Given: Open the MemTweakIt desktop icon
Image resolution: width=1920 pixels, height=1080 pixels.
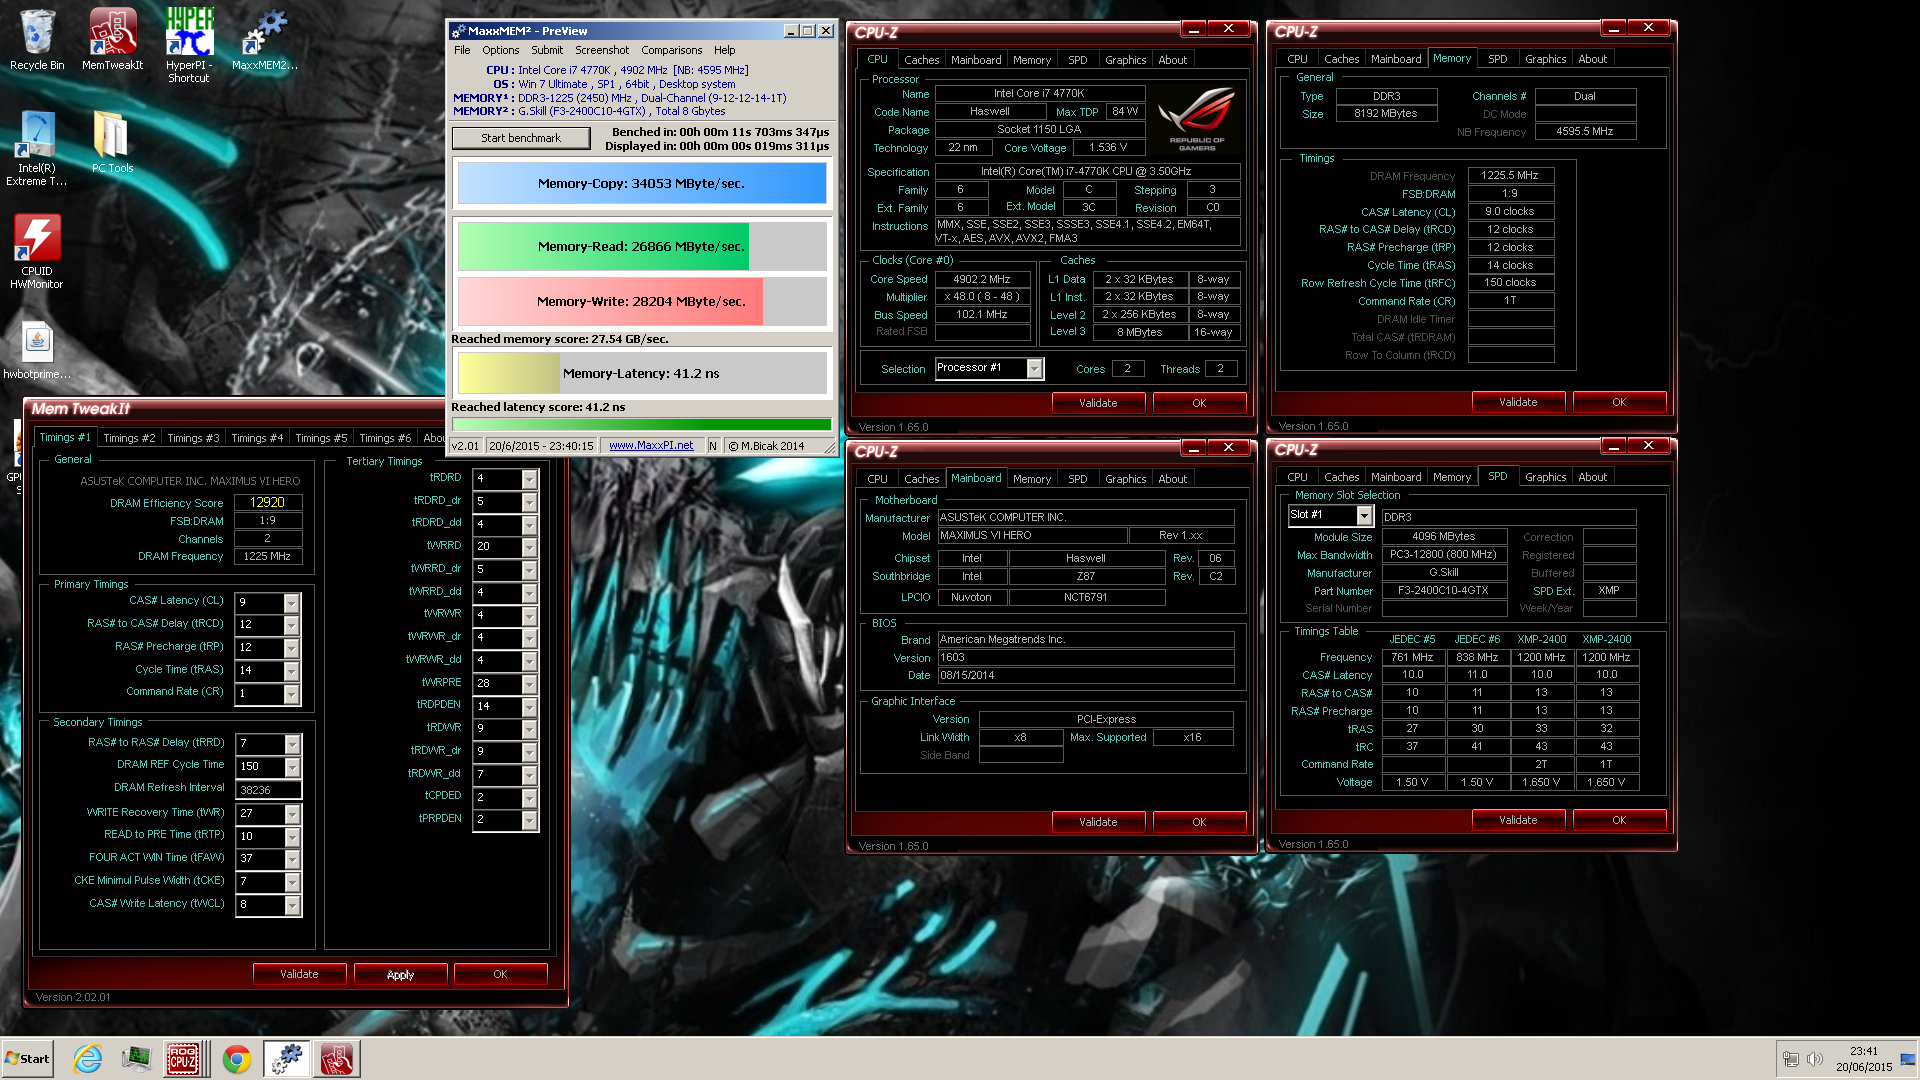Looking at the screenshot, I should pyautogui.click(x=112, y=40).
